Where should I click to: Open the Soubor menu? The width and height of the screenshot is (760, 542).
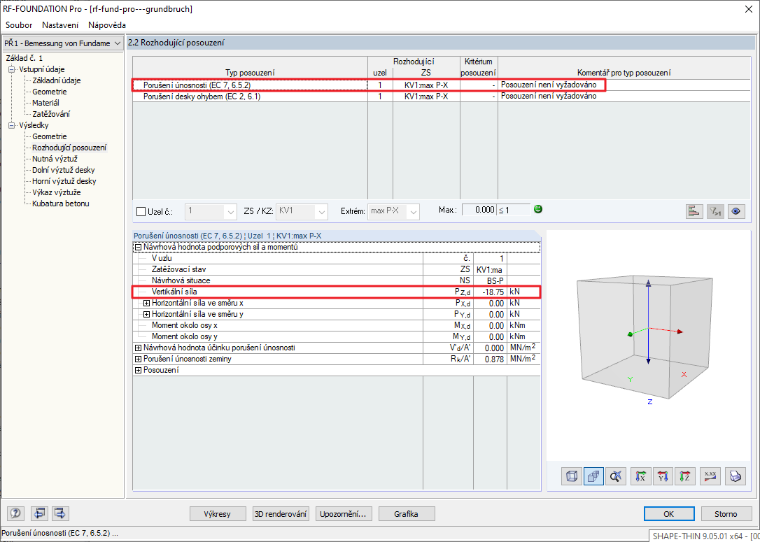(18, 25)
